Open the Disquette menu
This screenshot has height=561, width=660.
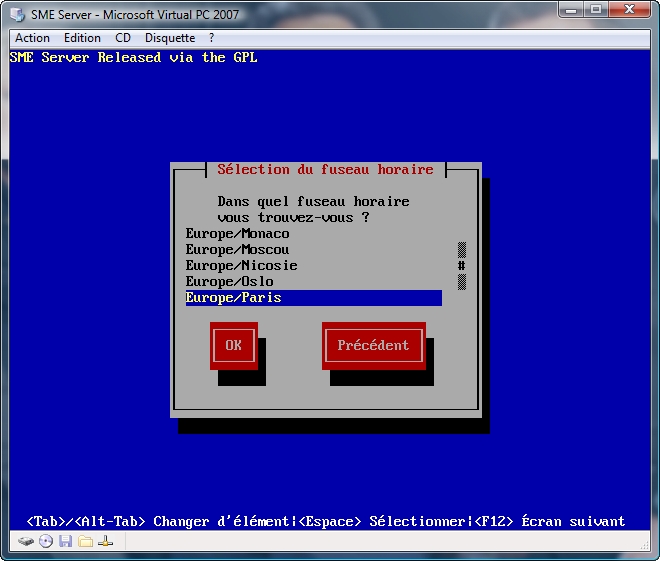170,38
